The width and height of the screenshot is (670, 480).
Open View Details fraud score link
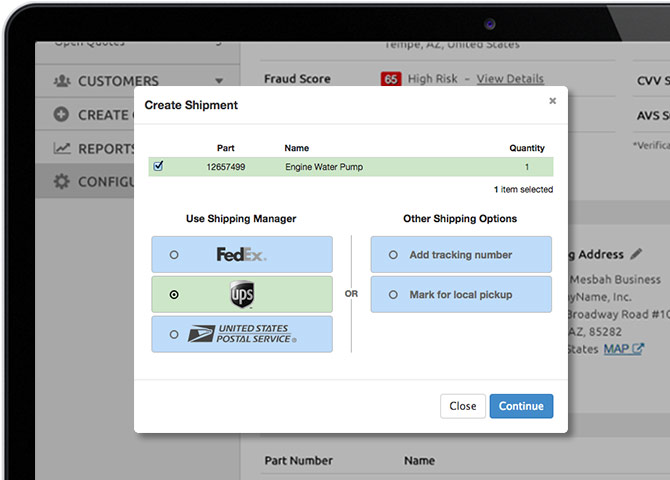[x=510, y=79]
